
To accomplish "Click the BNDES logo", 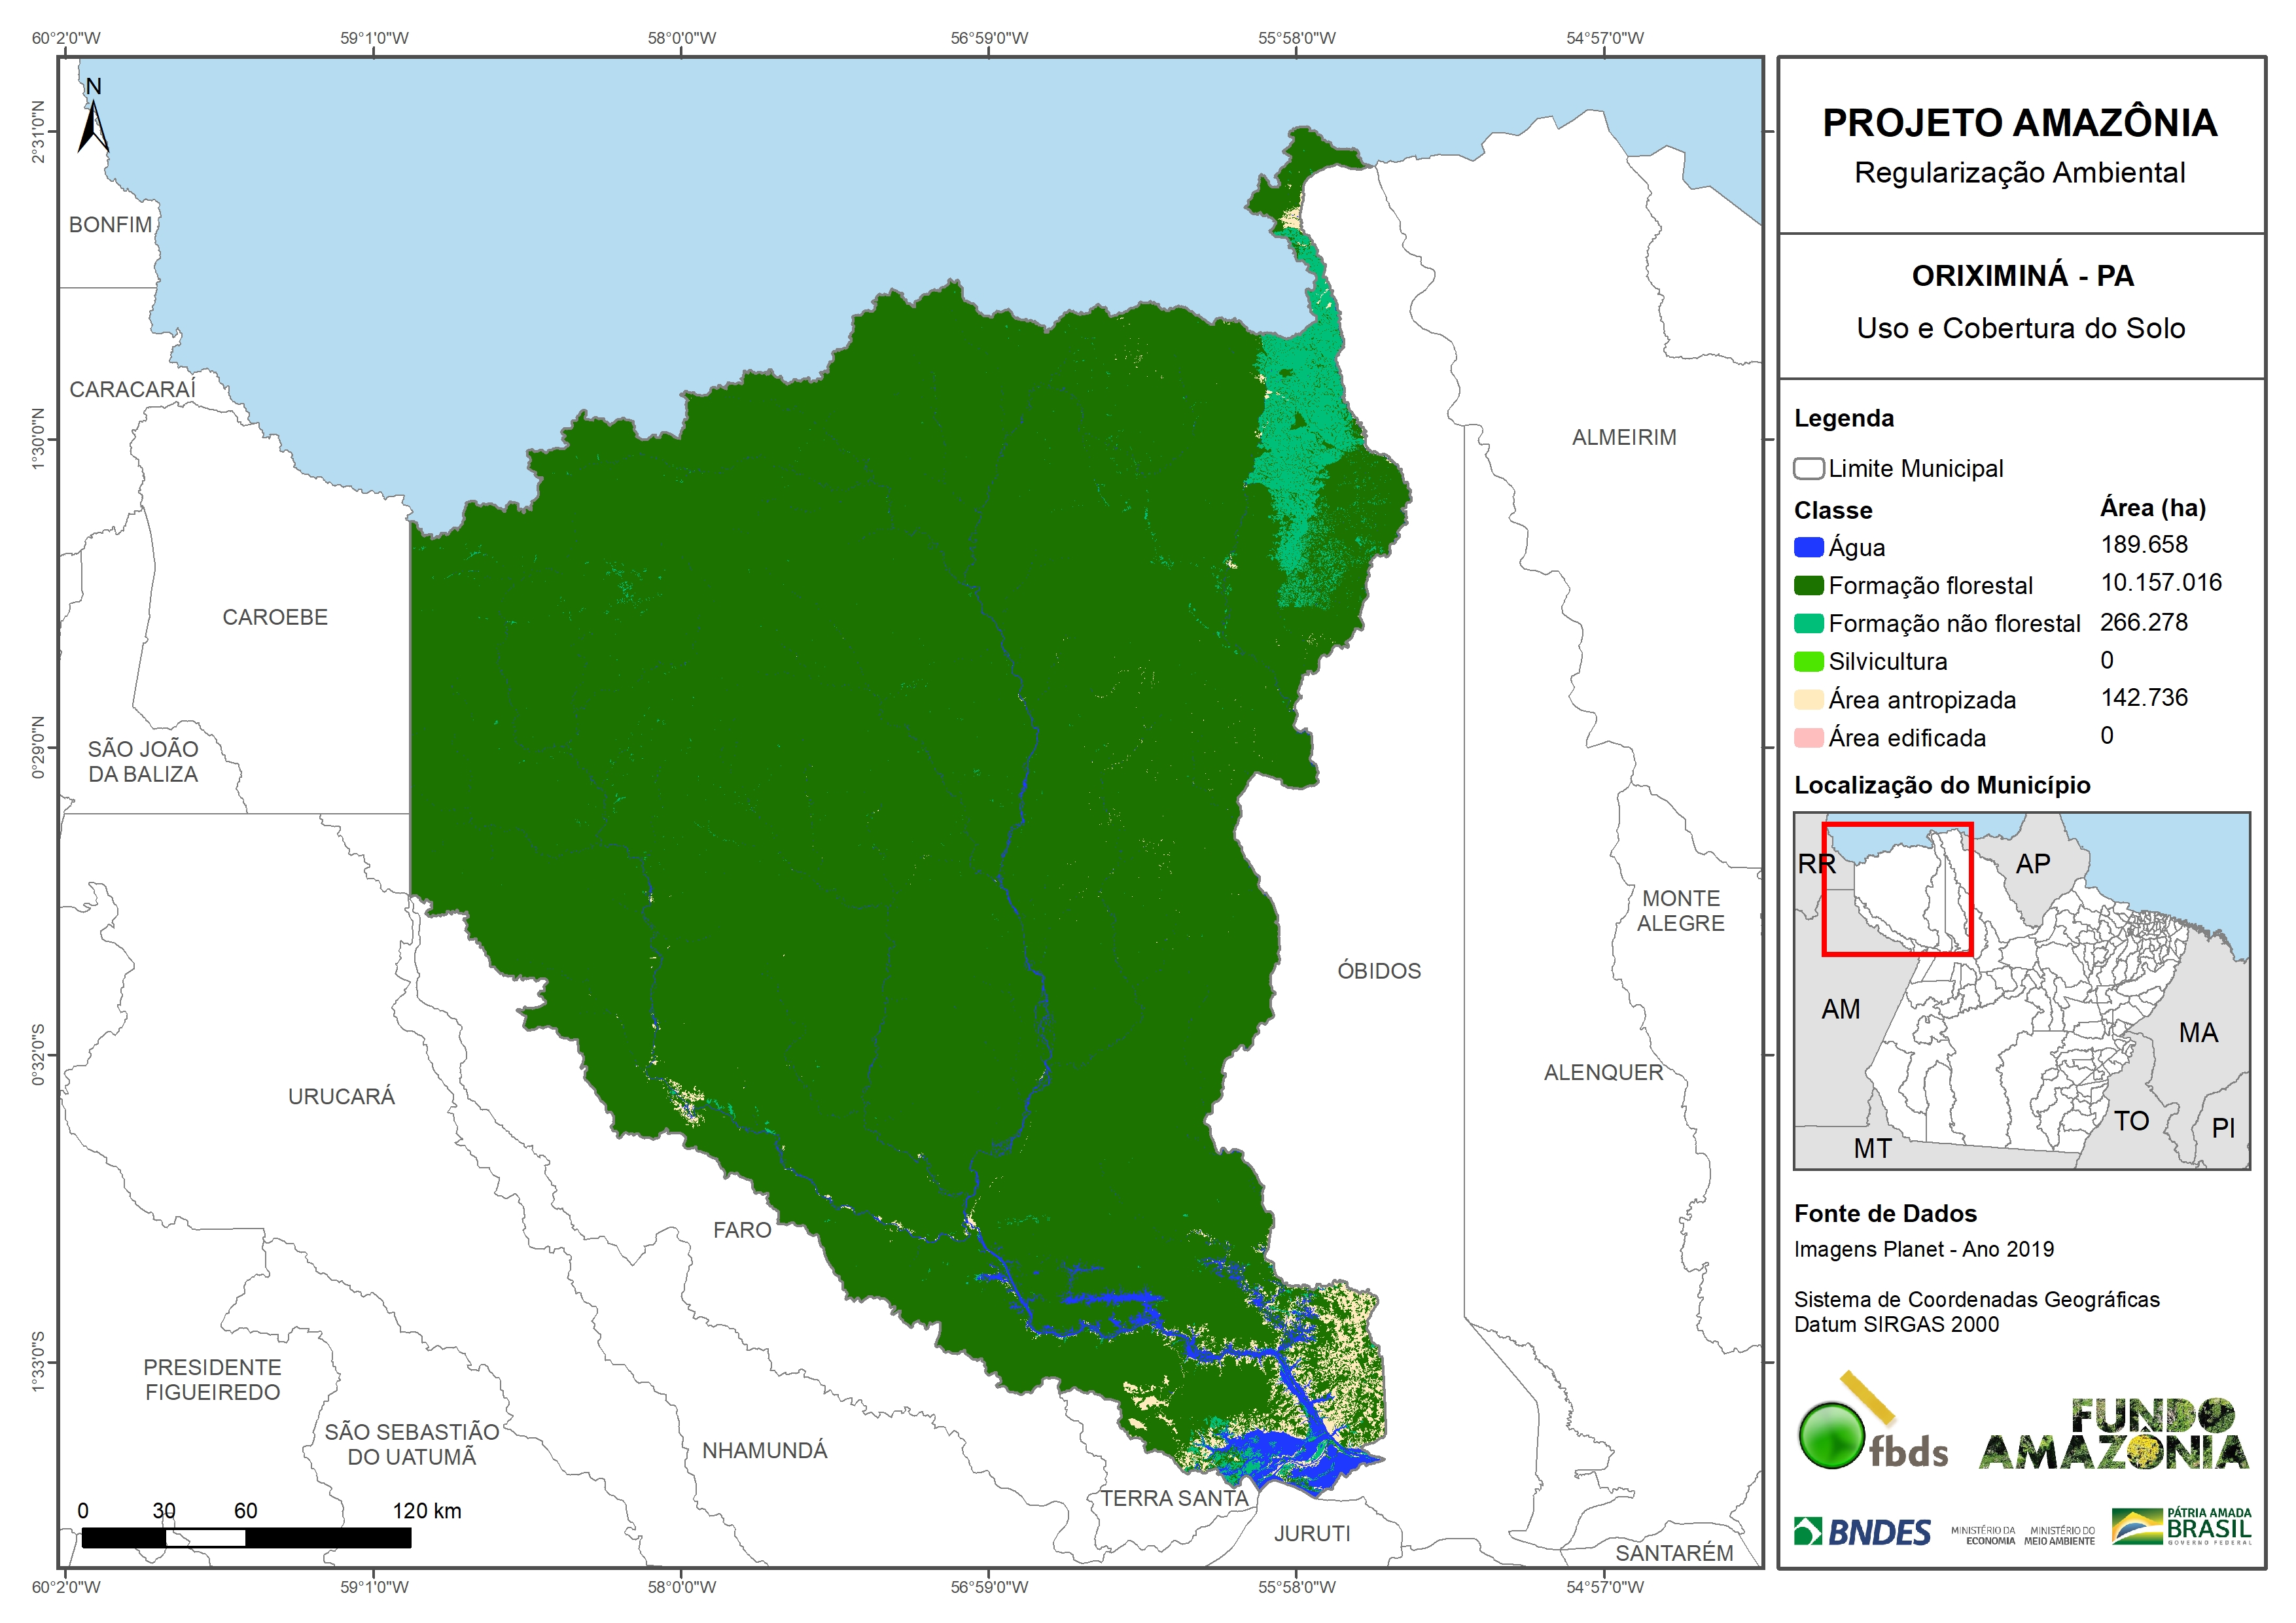I will (x=1862, y=1531).
